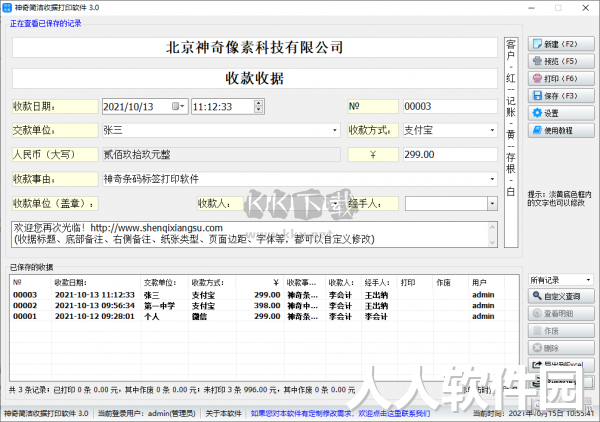Click the 收款收据 title field
The height and width of the screenshot is (422, 600).
[255, 78]
